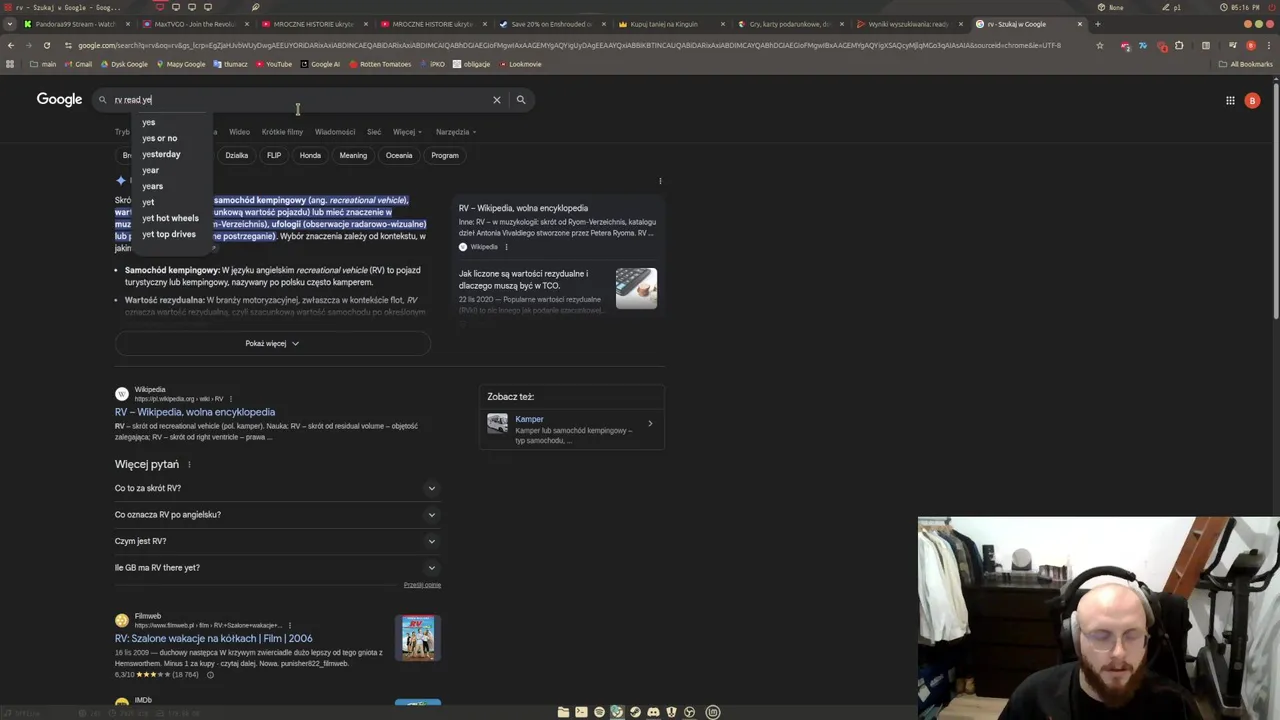Open Mapy Google bookmark
The image size is (1280, 720).
(x=180, y=64)
